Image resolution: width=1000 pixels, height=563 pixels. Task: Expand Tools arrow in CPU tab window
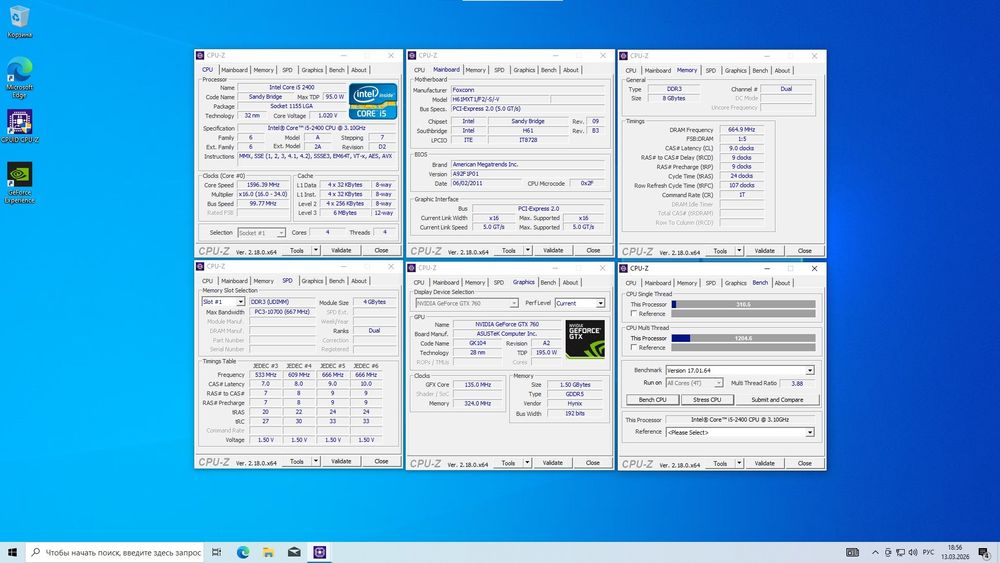pos(316,251)
